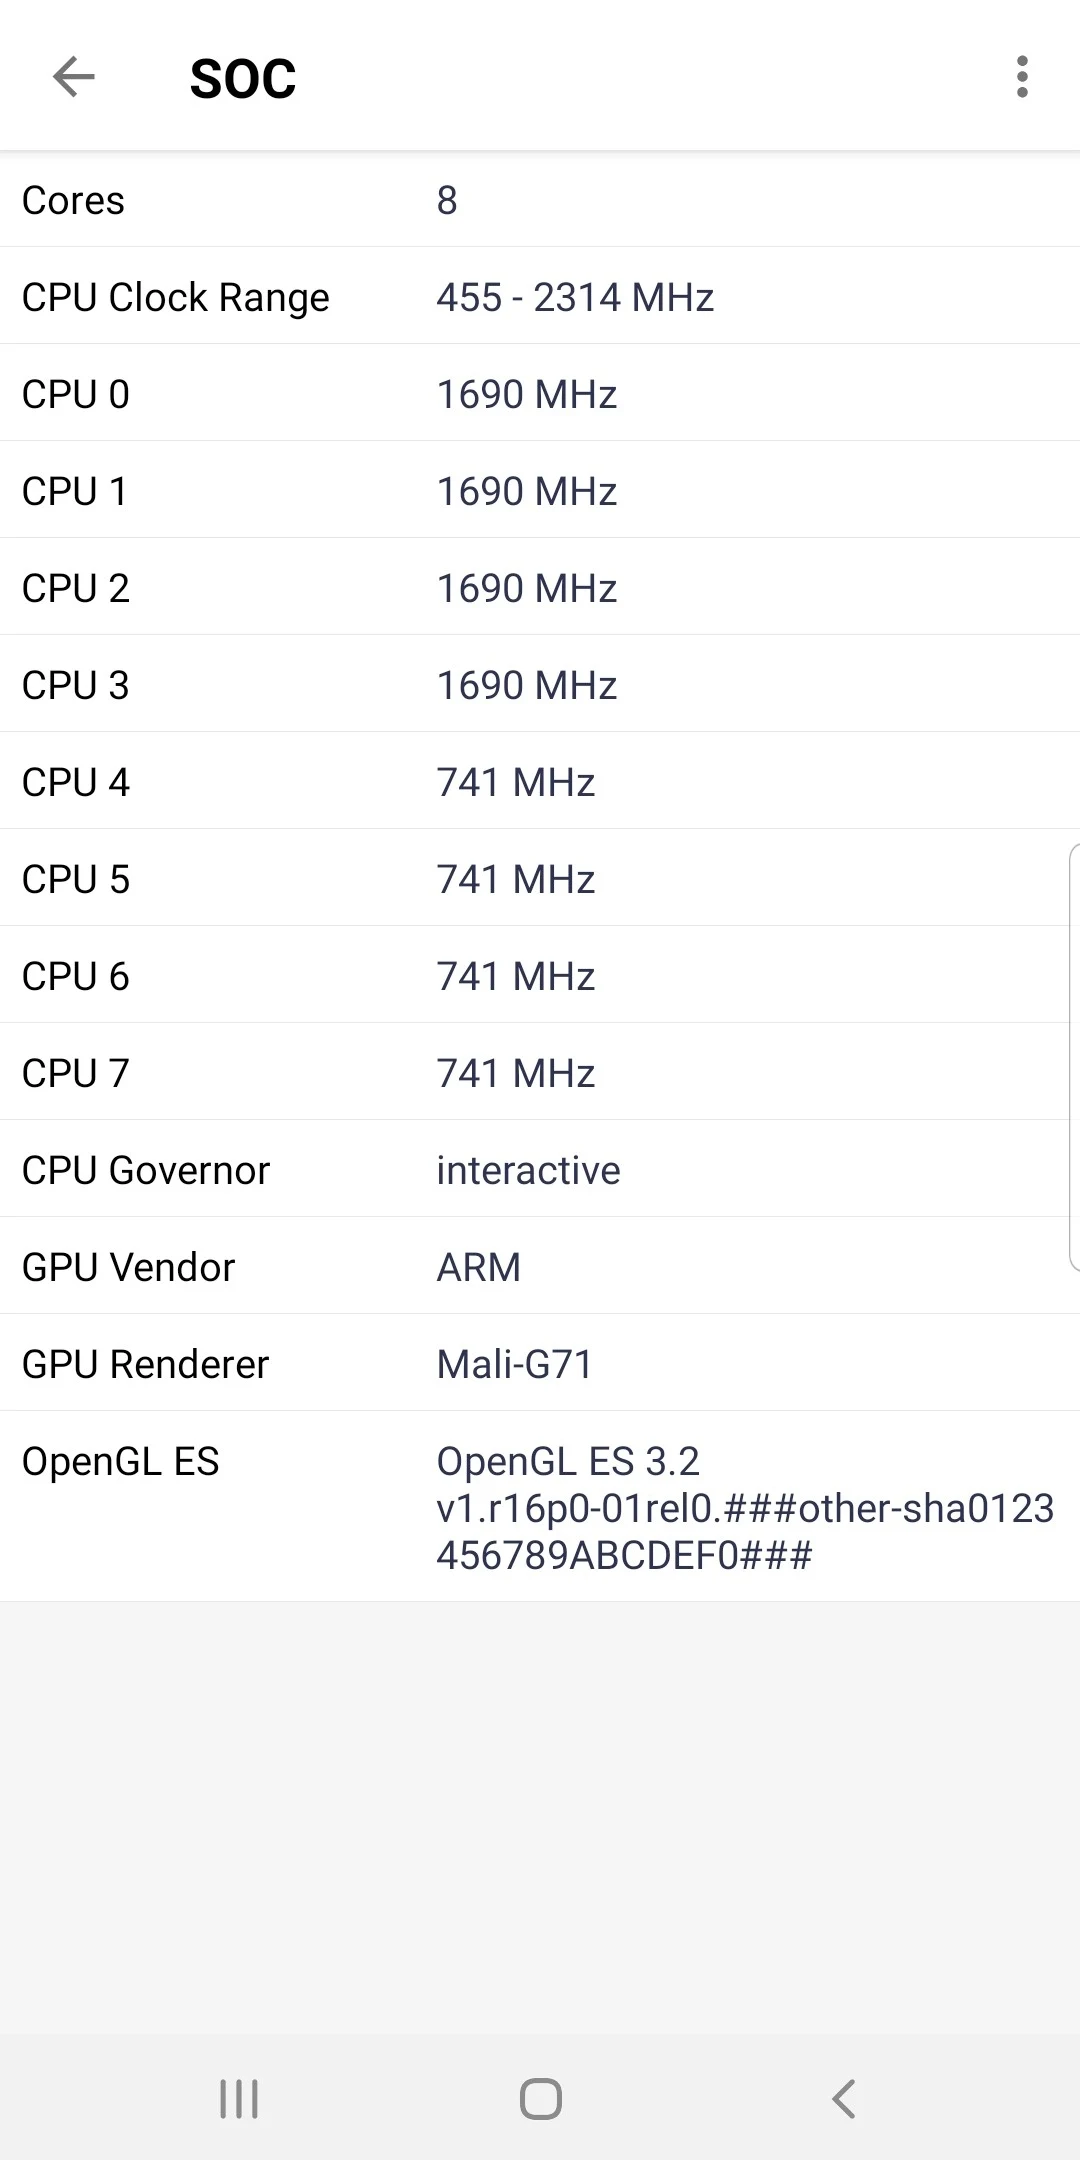This screenshot has height=2160, width=1080.
Task: Tap the CPU 1 row
Action: point(540,491)
